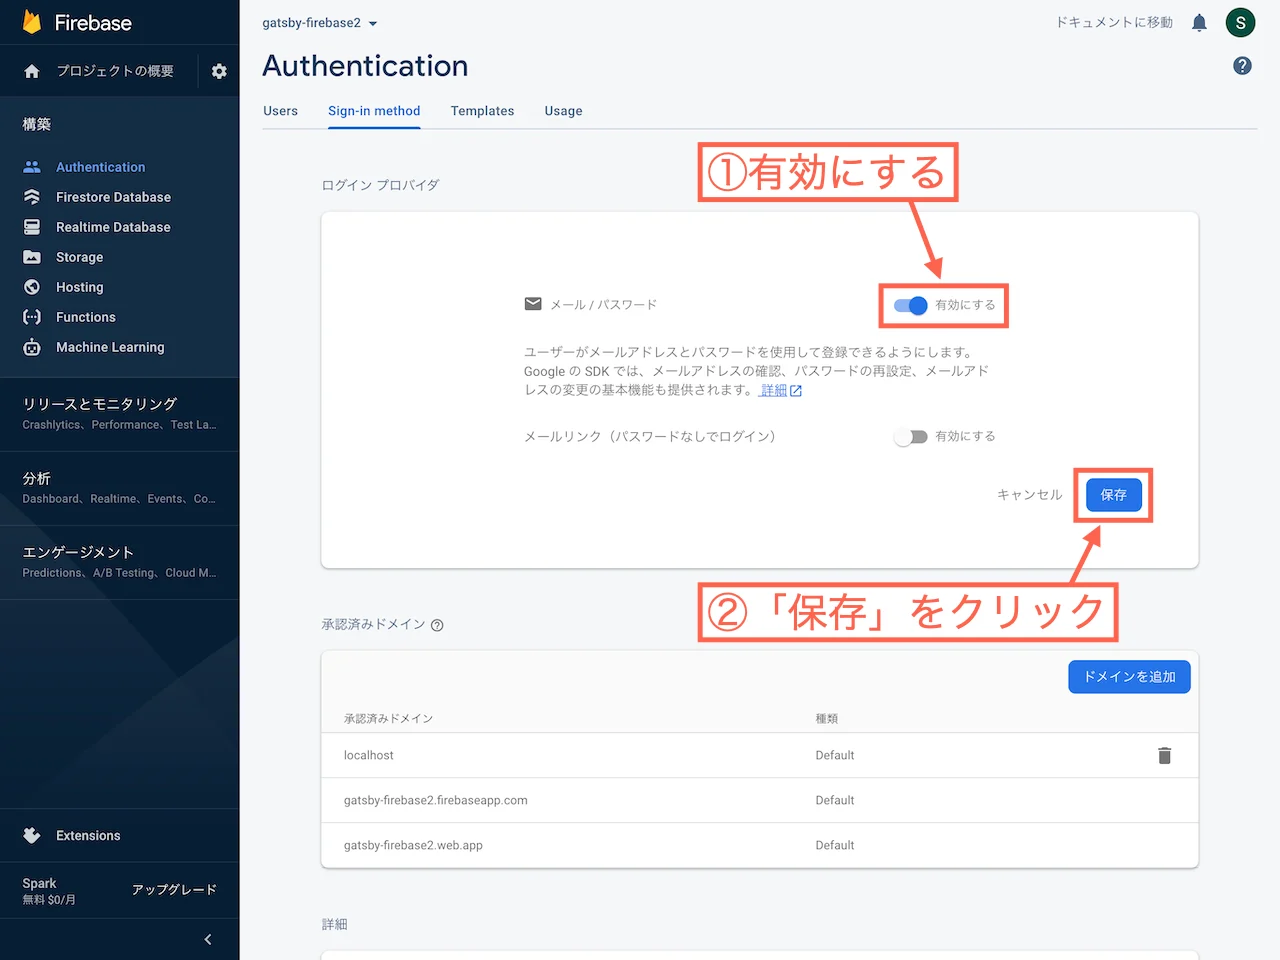The height and width of the screenshot is (960, 1280).
Task: Disable the メール / パスワード provider toggle
Action: 911,306
